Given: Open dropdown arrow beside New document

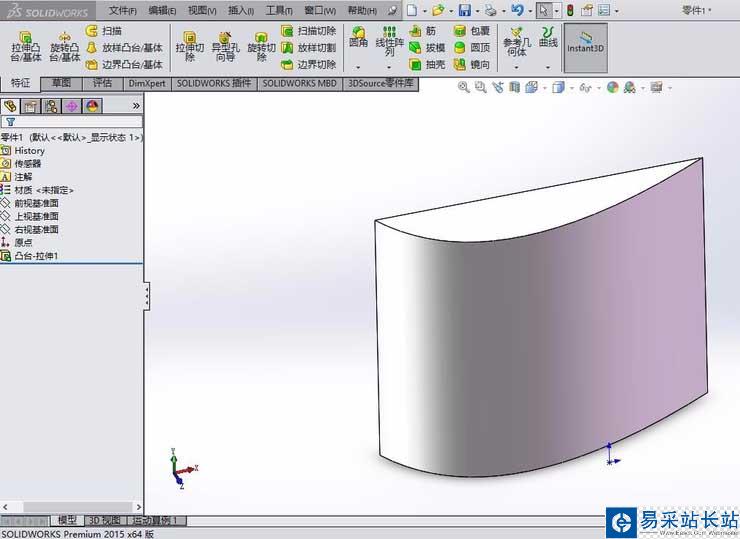Looking at the screenshot, I should (x=425, y=10).
